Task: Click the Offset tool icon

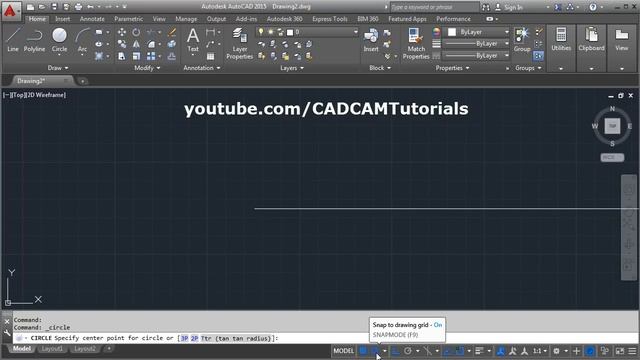Action: (172, 56)
